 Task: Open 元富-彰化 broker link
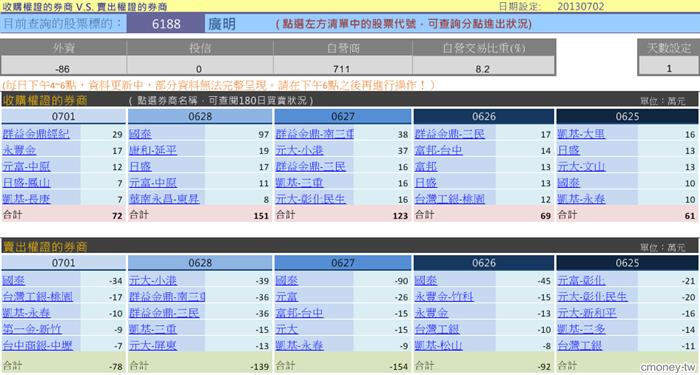coord(581,280)
